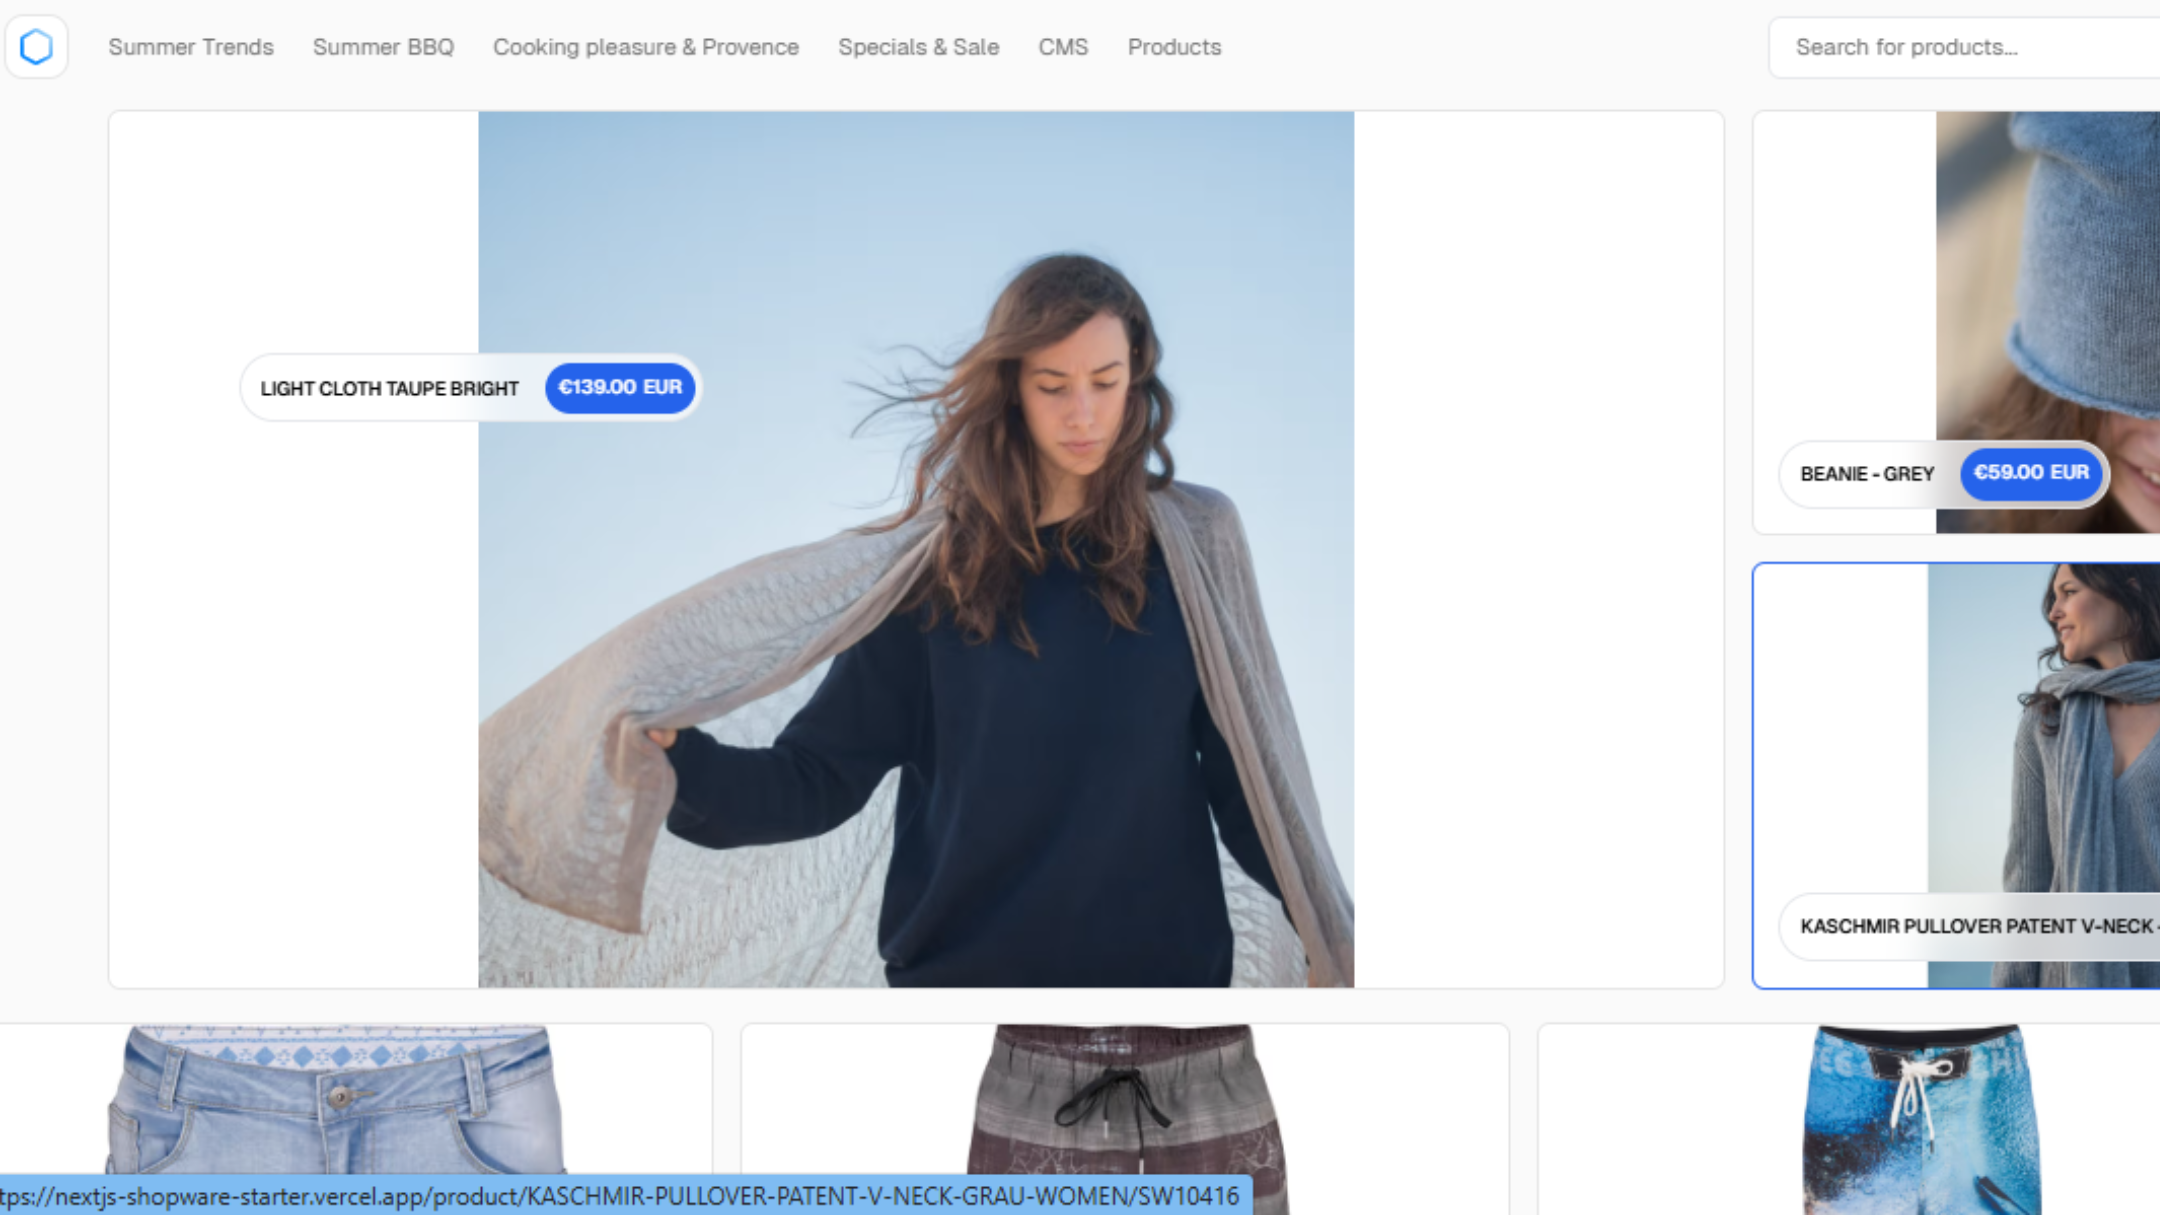Open the Specials & Sale menu item

pyautogui.click(x=918, y=46)
